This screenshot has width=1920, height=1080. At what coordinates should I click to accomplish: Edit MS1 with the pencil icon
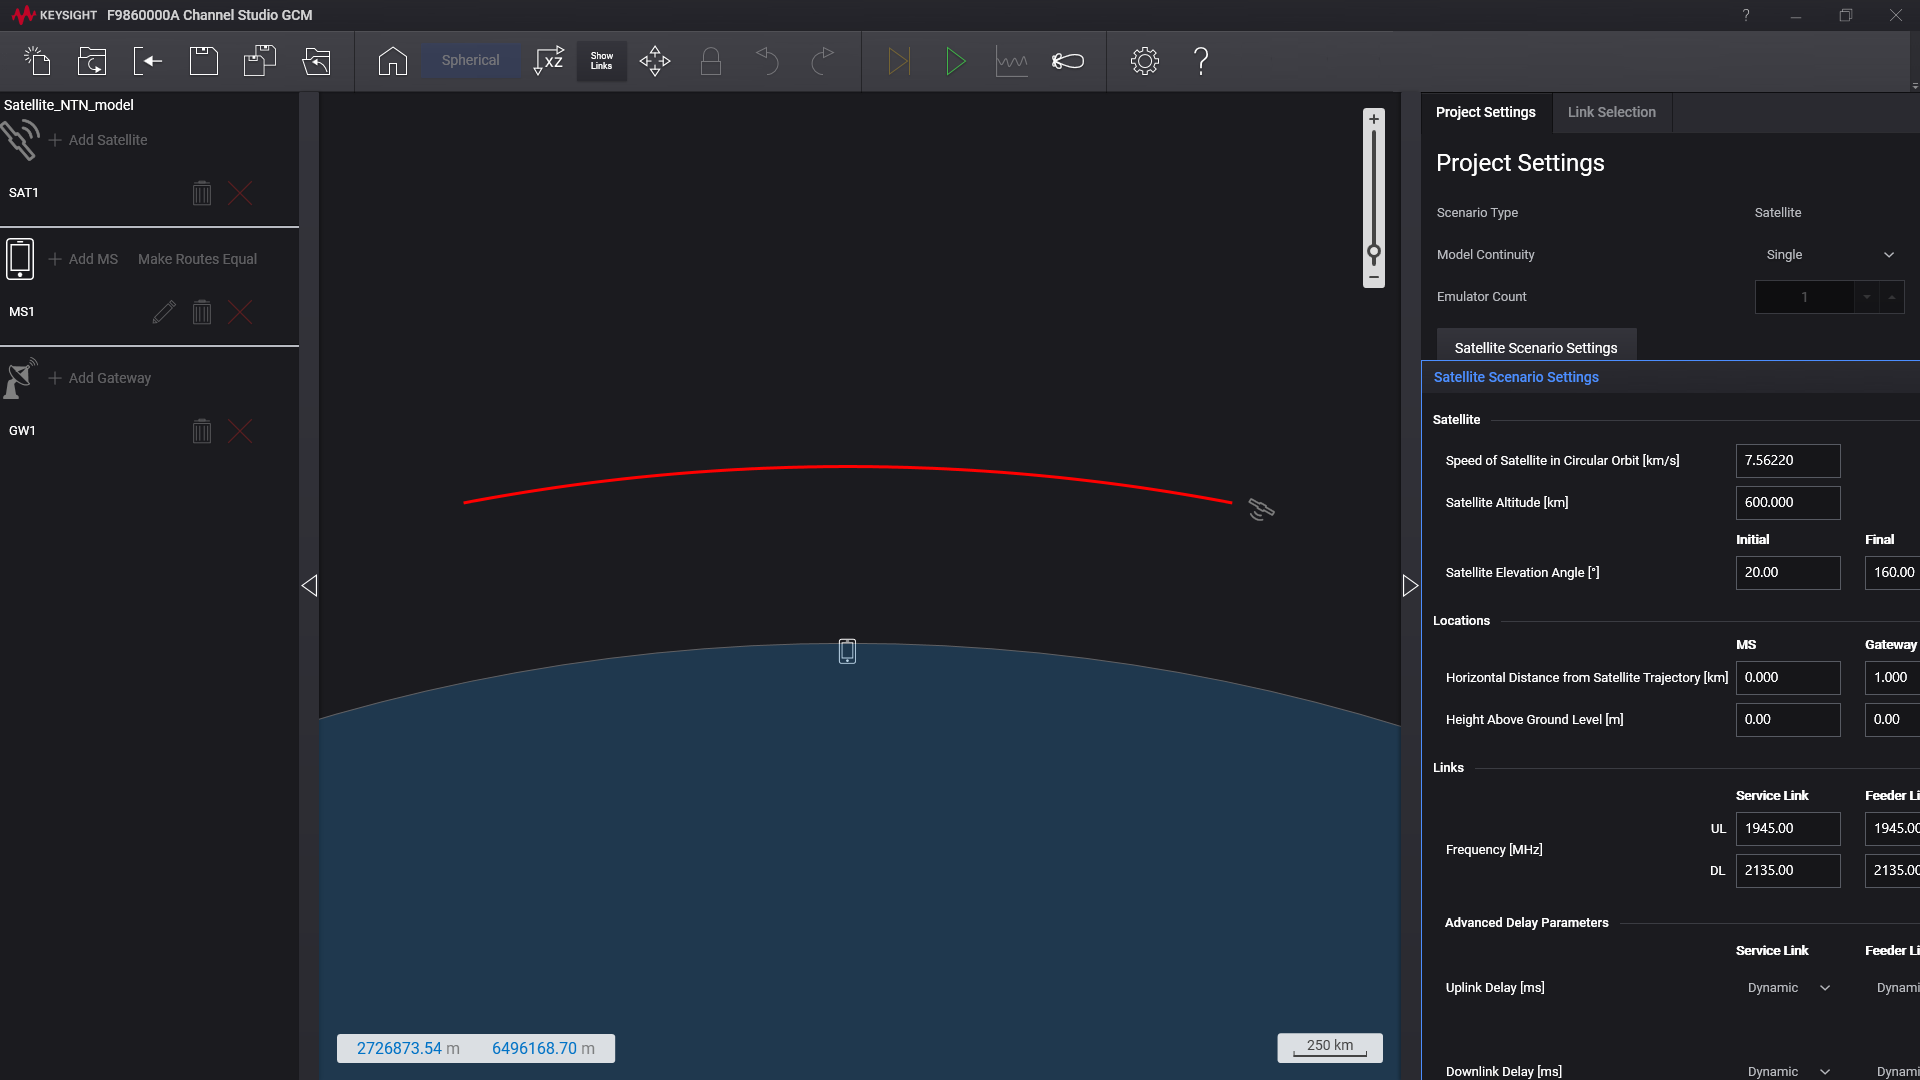click(x=164, y=312)
